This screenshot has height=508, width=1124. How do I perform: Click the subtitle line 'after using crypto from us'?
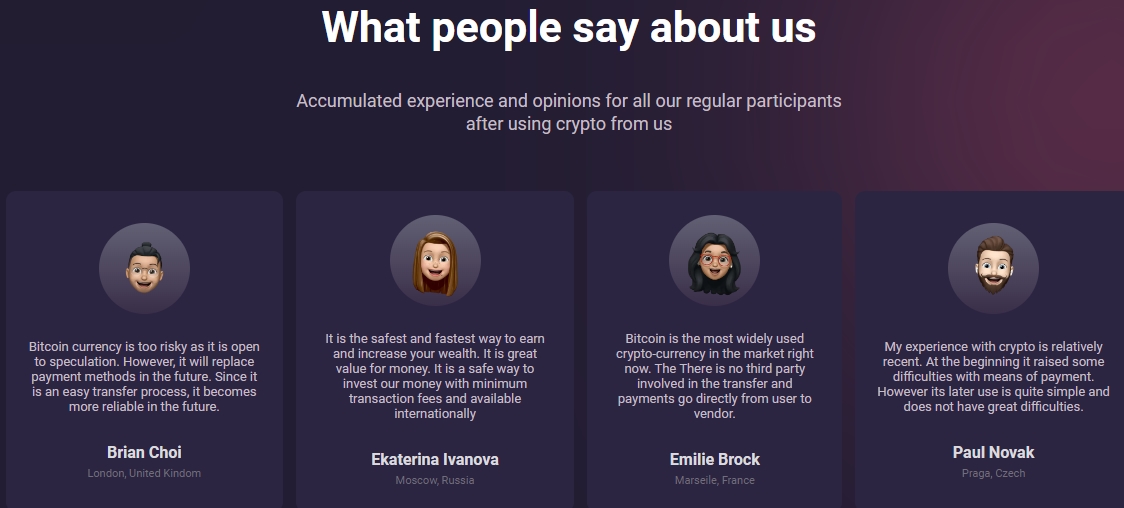tap(568, 125)
